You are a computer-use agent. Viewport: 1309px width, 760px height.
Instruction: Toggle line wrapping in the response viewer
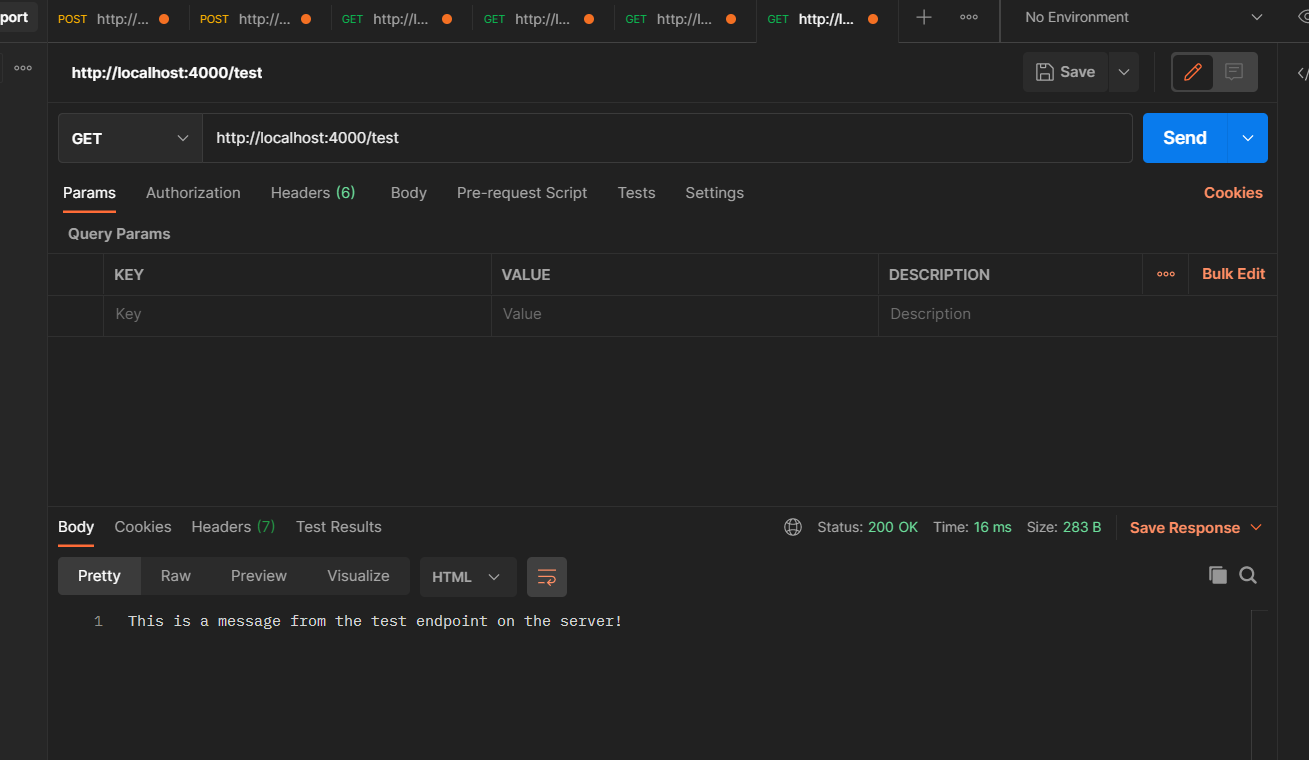point(547,577)
